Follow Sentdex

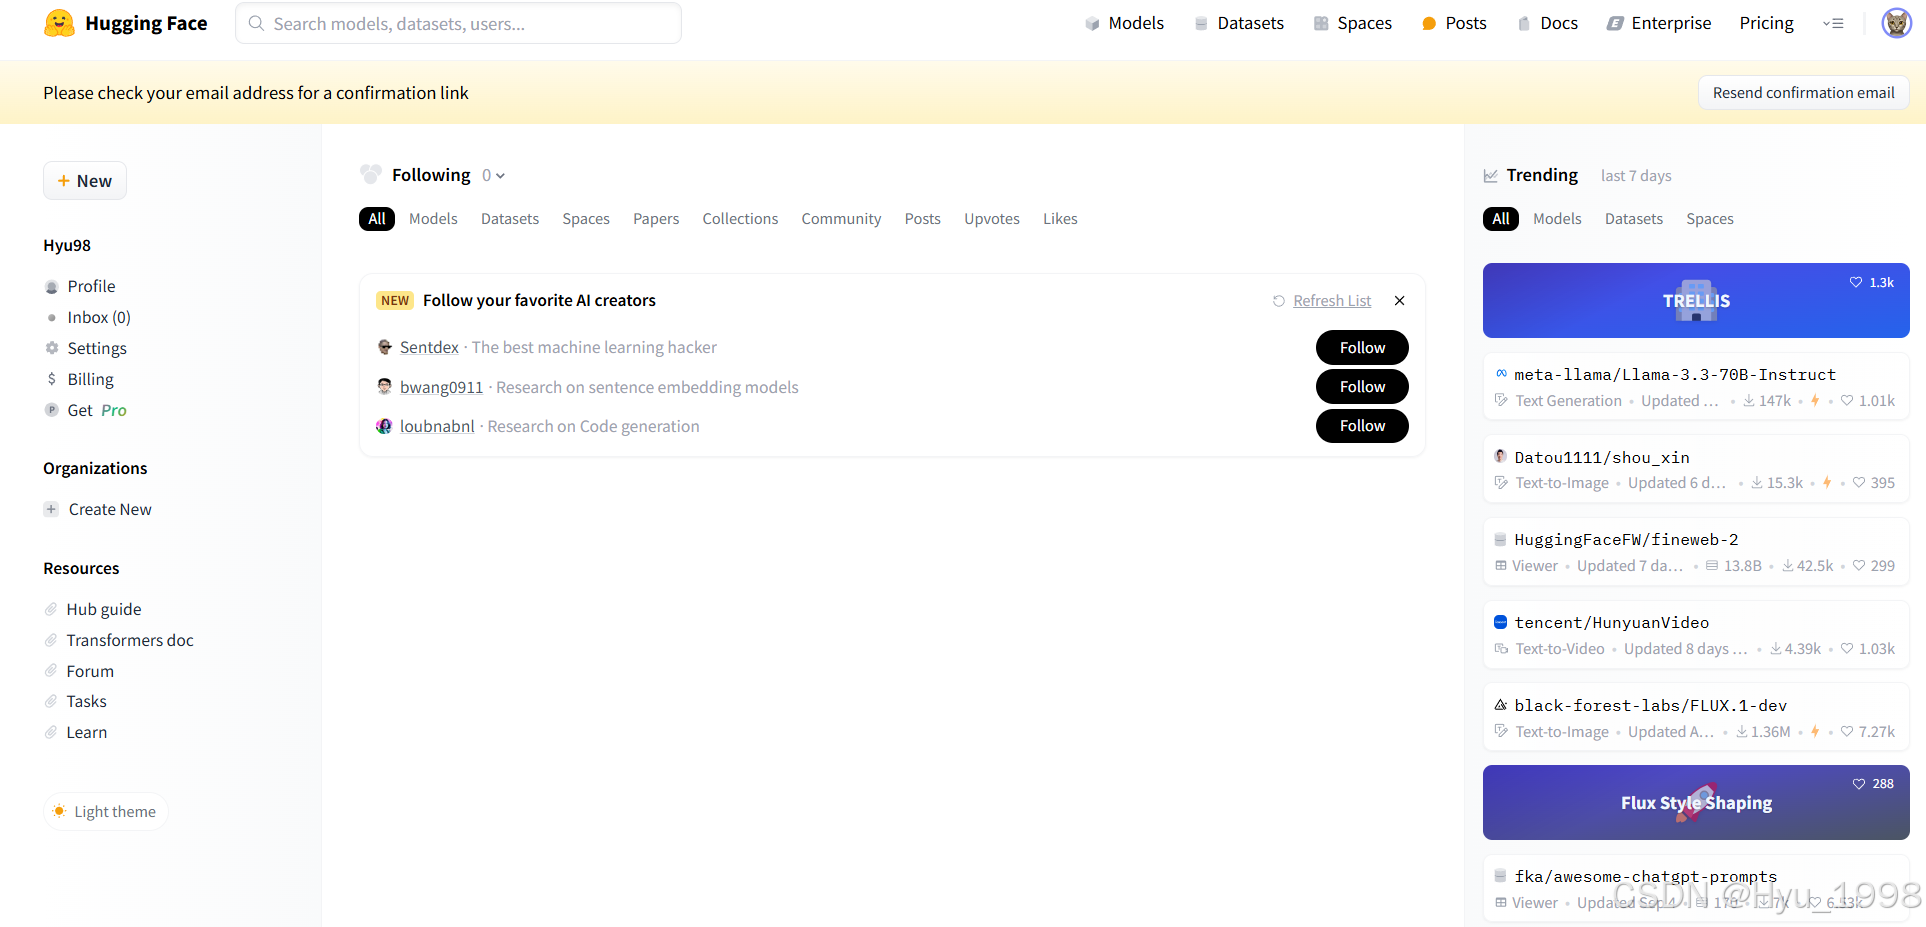click(x=1362, y=348)
